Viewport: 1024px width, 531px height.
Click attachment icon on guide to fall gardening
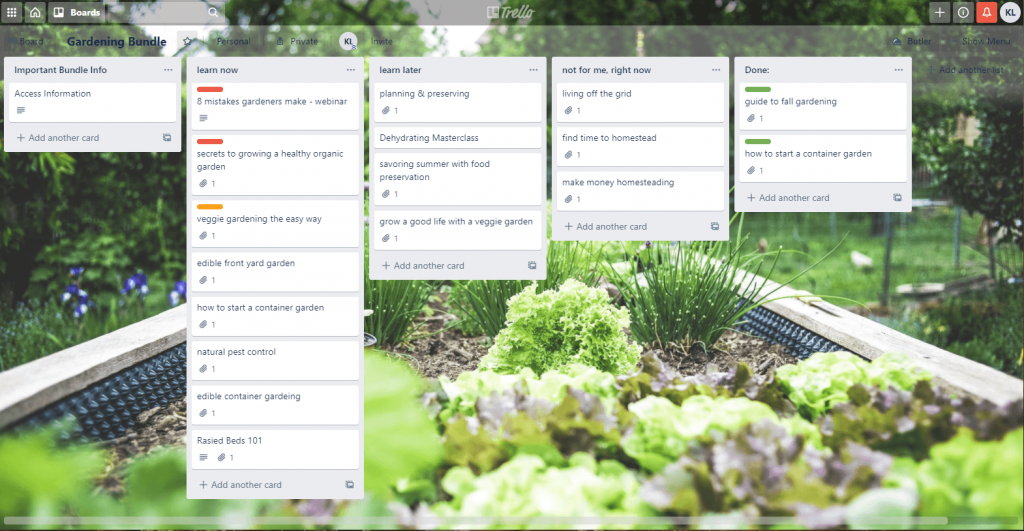pos(751,118)
